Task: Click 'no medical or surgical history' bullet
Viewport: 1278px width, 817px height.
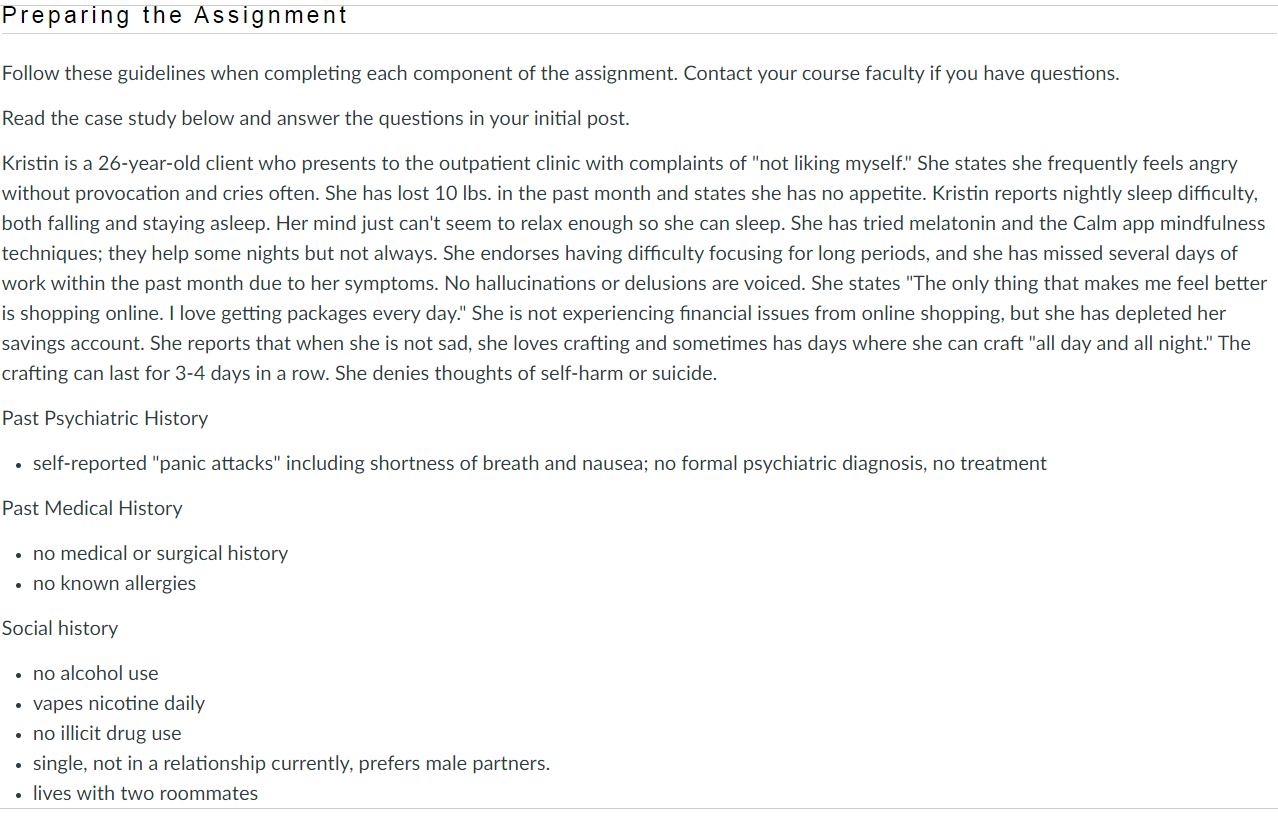Action: coord(160,553)
